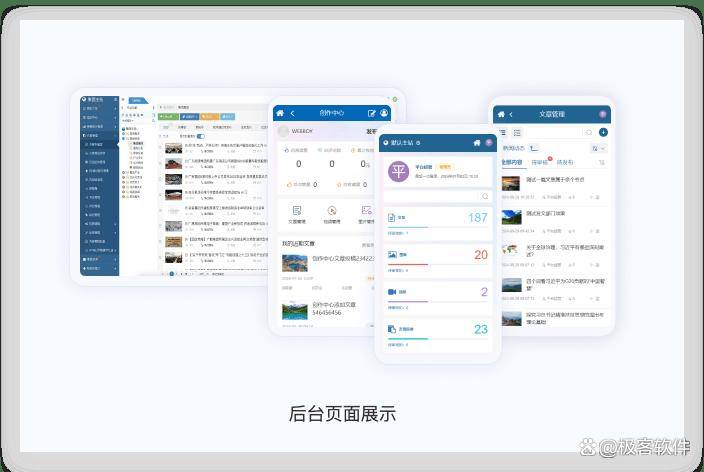Click the dark blue button in desktop toolbar

[189, 117]
